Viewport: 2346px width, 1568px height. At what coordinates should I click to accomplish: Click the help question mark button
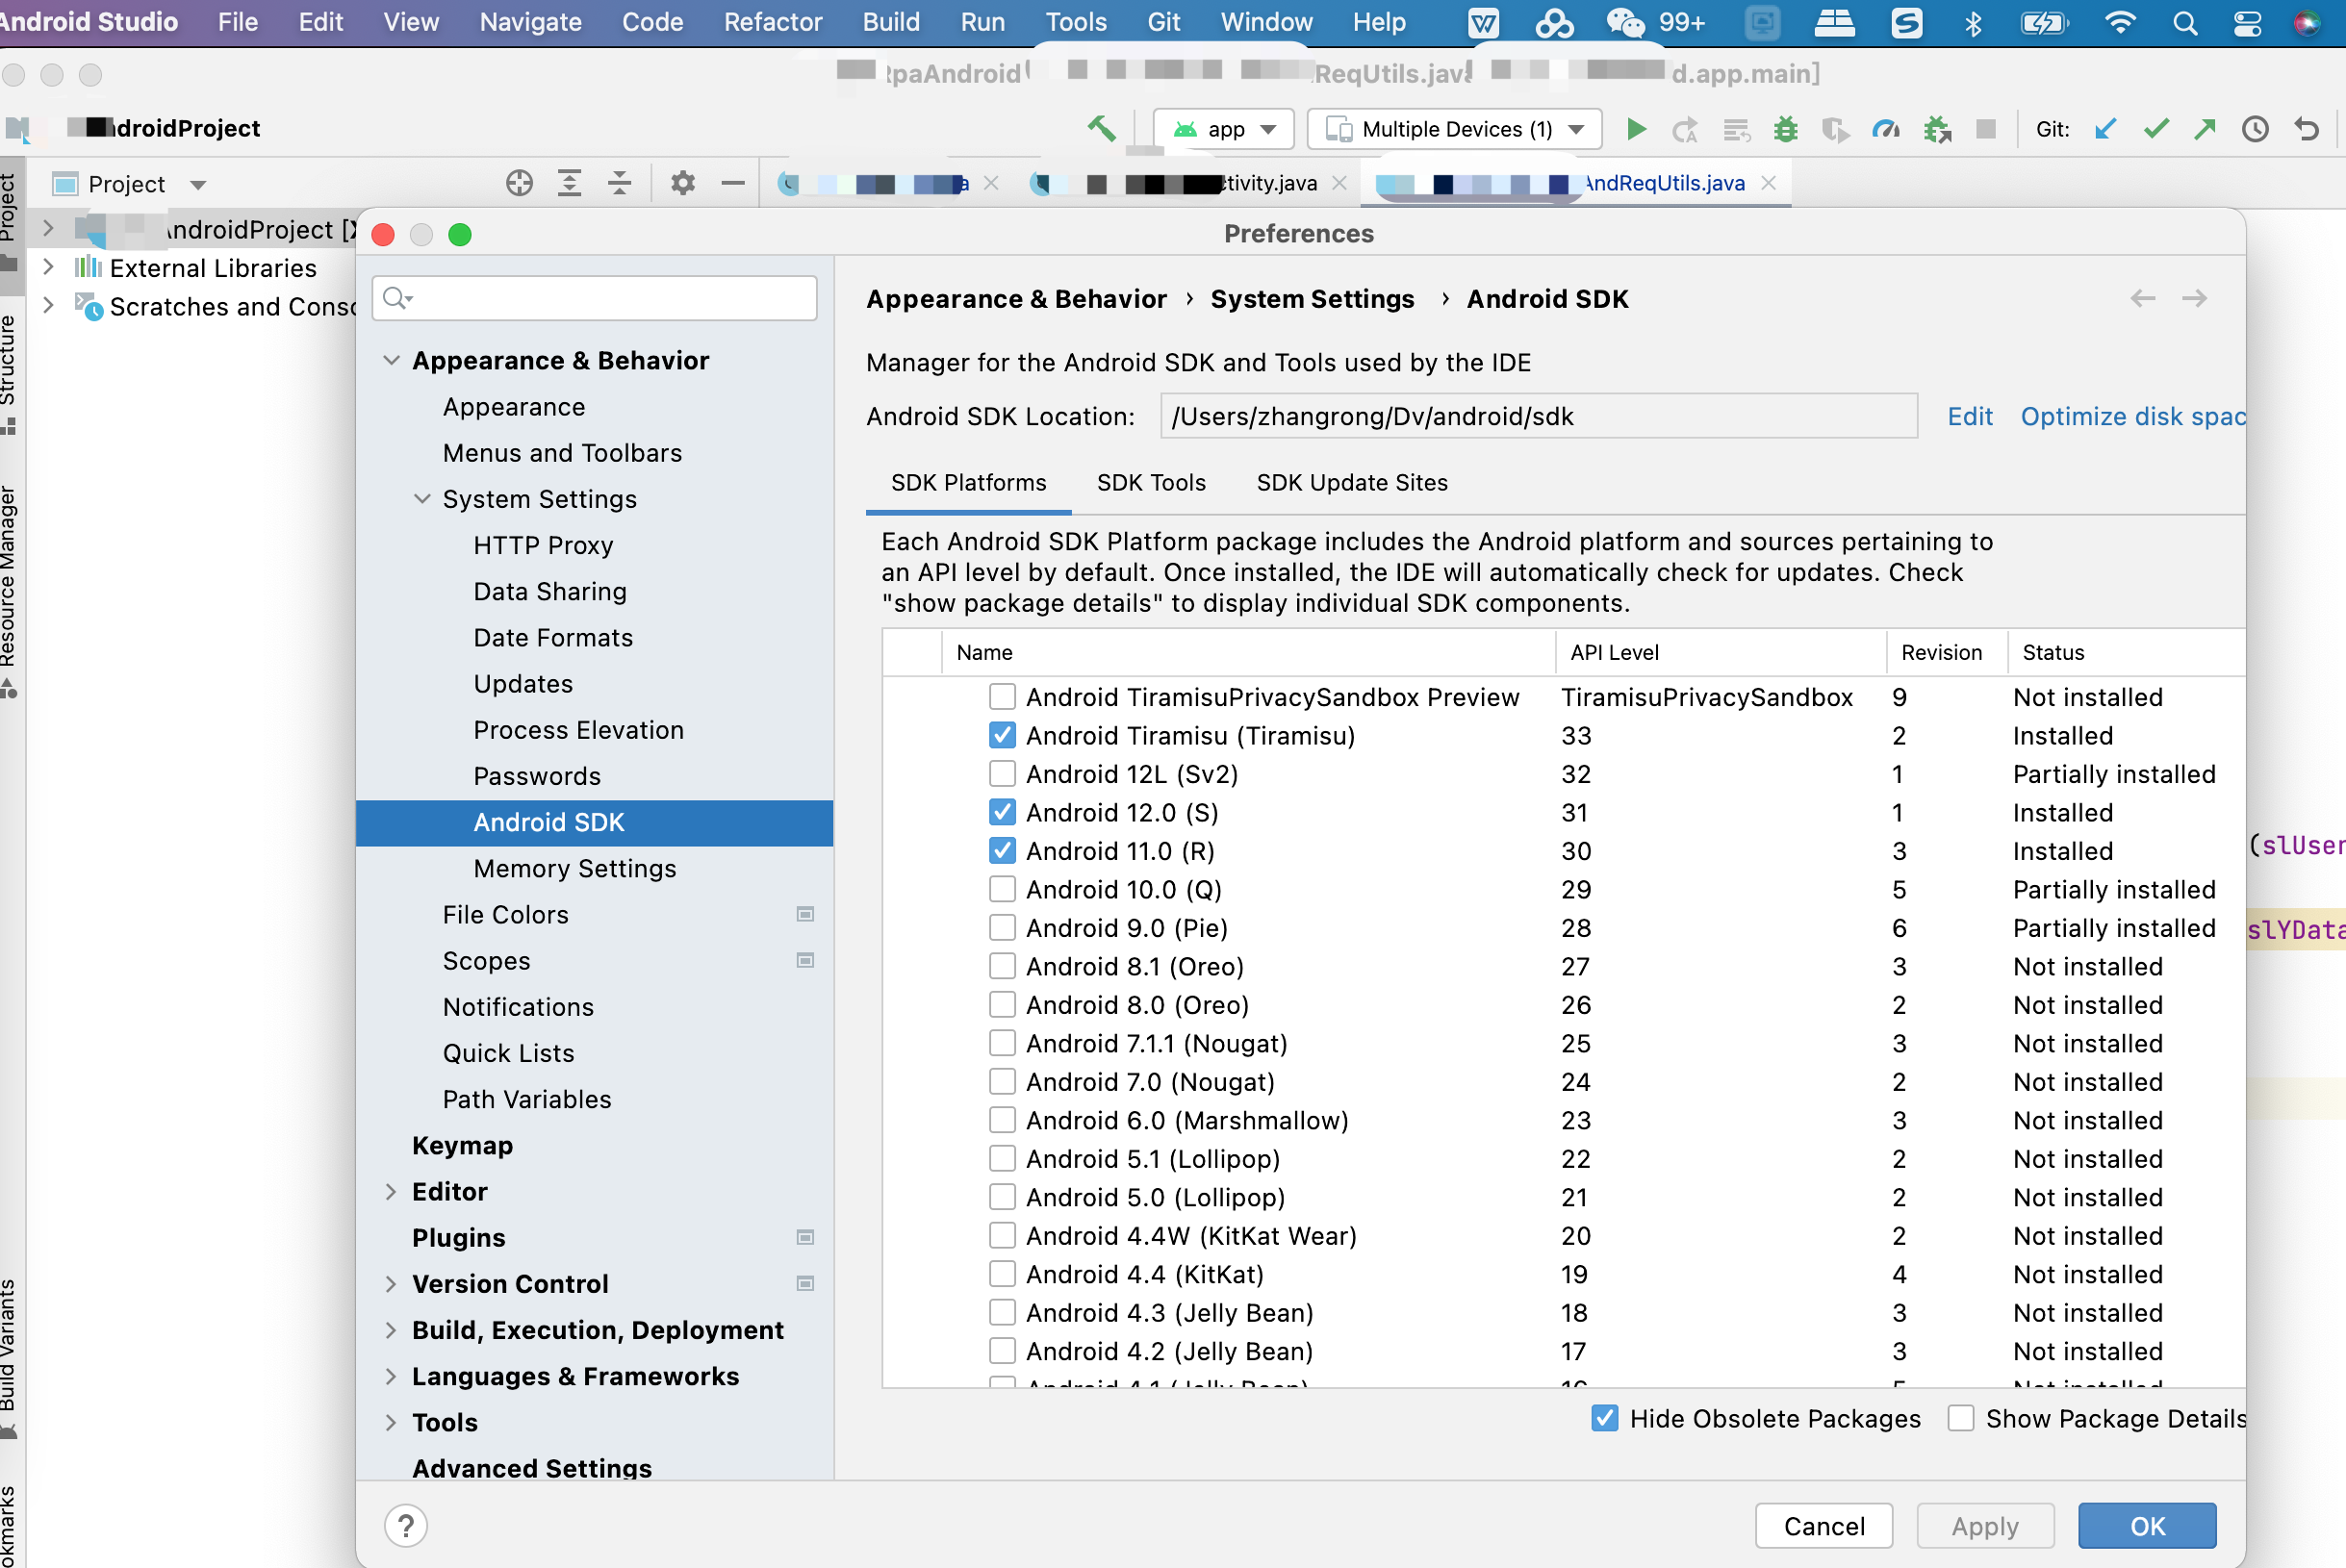coord(406,1525)
